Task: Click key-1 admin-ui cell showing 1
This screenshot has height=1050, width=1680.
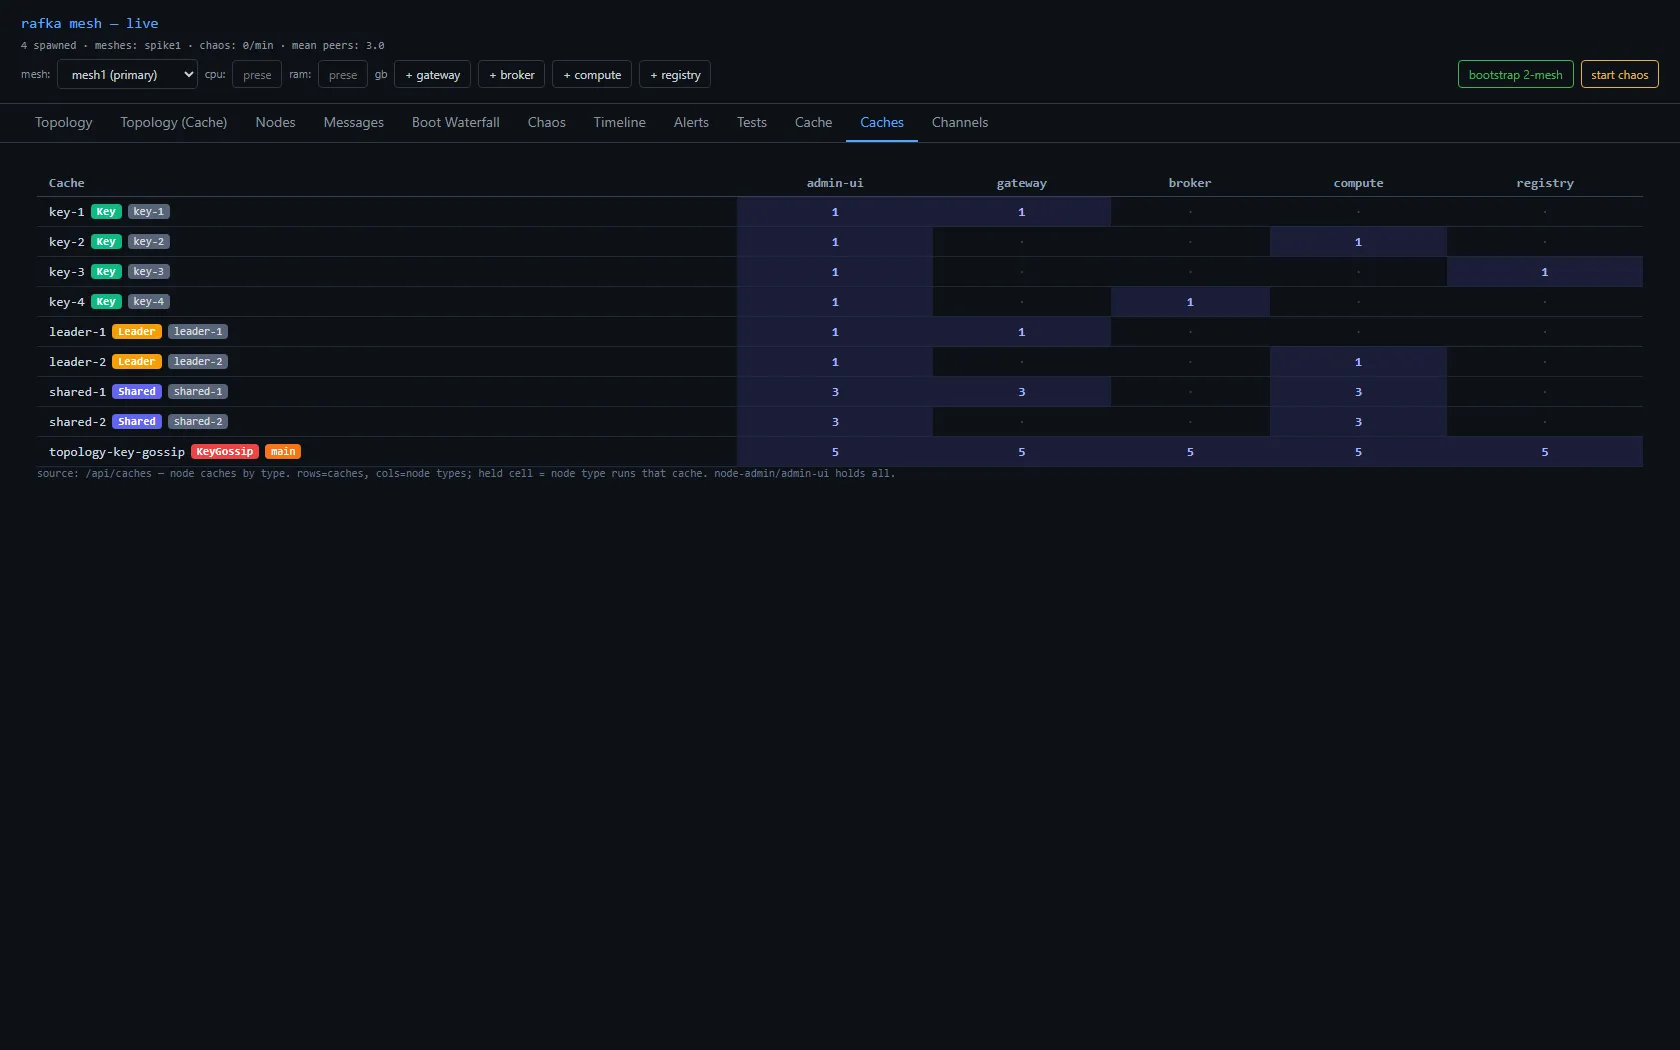Action: (x=835, y=212)
